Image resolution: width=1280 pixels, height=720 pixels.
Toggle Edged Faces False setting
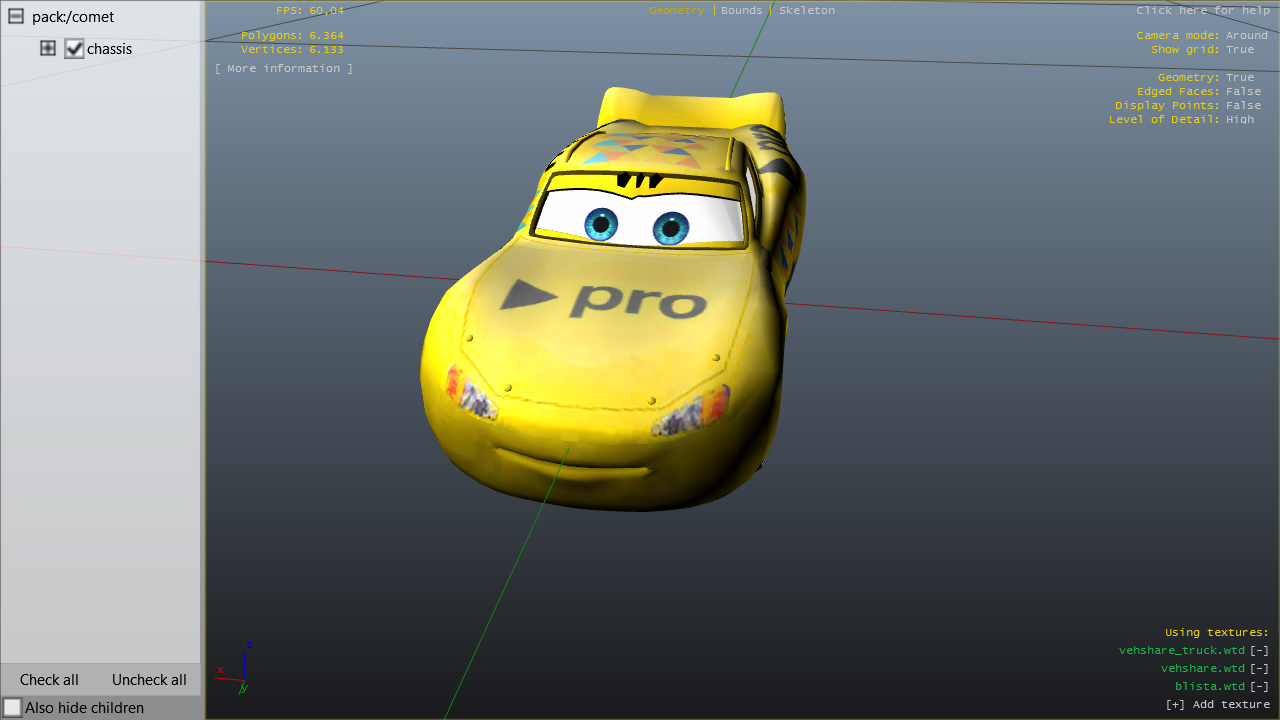(x=1243, y=91)
